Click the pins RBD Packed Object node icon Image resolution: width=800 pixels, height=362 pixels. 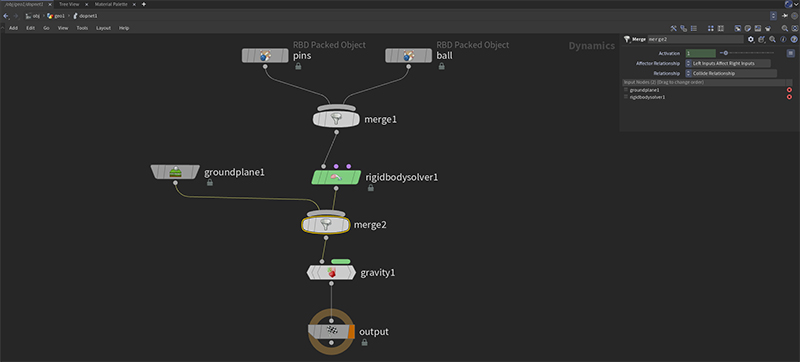point(265,56)
